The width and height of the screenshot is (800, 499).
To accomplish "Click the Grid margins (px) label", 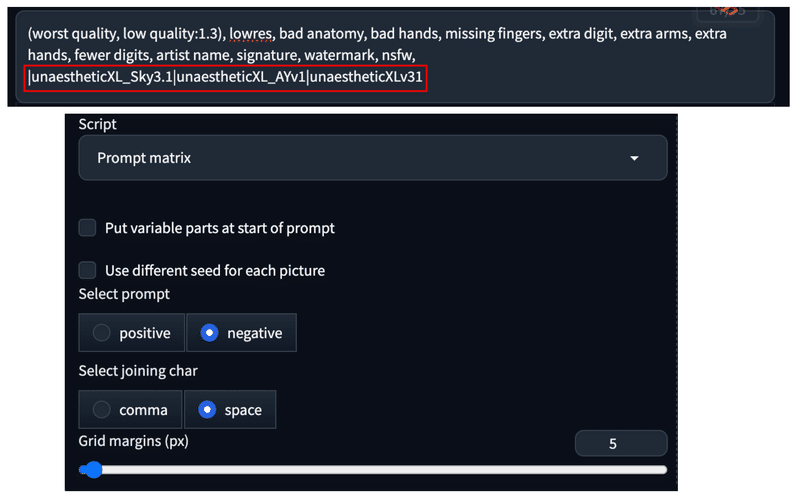I will (x=134, y=441).
